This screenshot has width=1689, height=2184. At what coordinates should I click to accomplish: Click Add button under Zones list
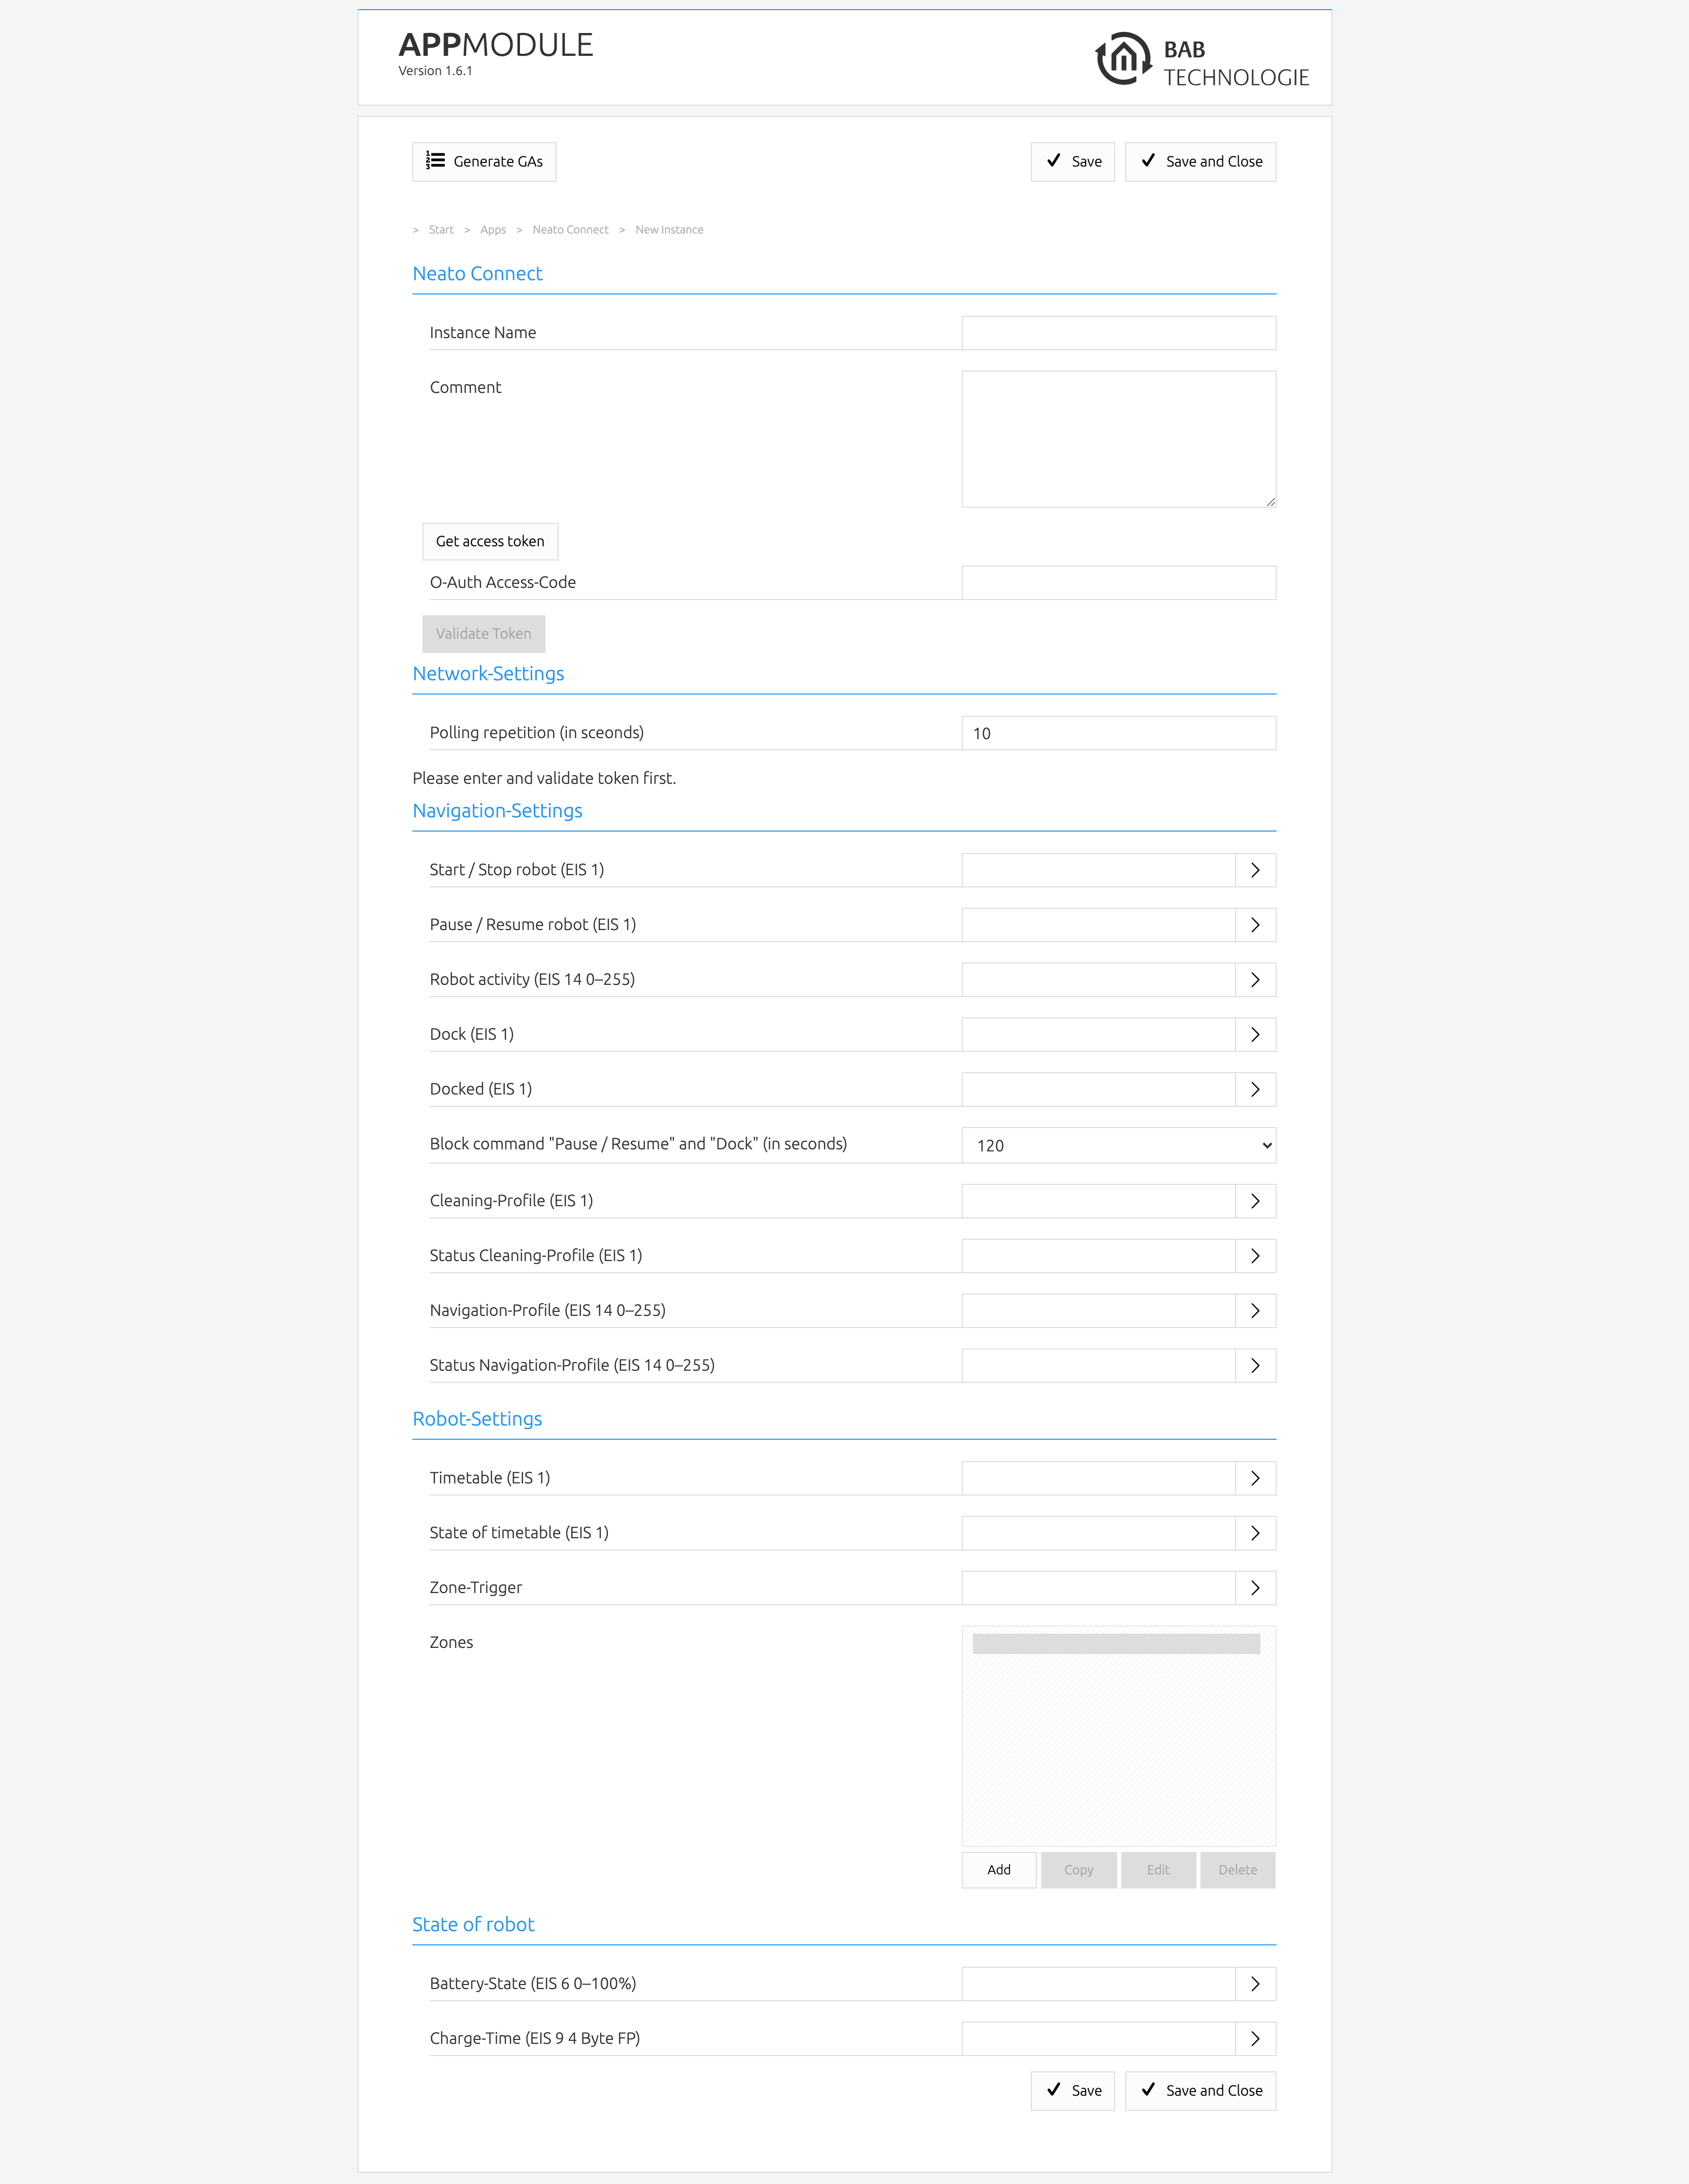click(x=998, y=1870)
